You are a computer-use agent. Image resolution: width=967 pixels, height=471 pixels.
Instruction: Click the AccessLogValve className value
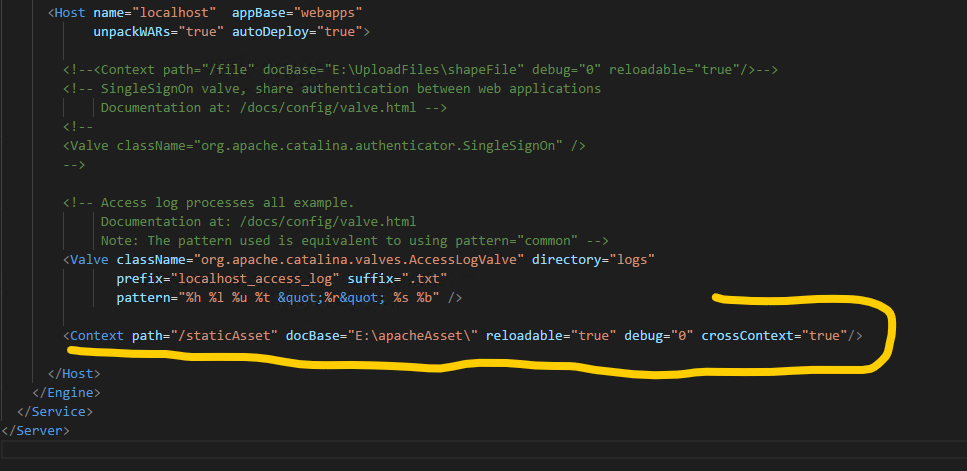[359, 260]
